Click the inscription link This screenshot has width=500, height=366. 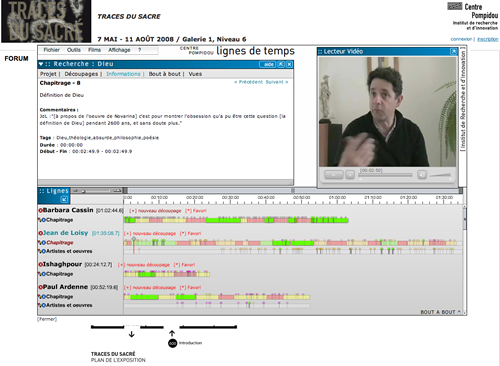point(488,39)
